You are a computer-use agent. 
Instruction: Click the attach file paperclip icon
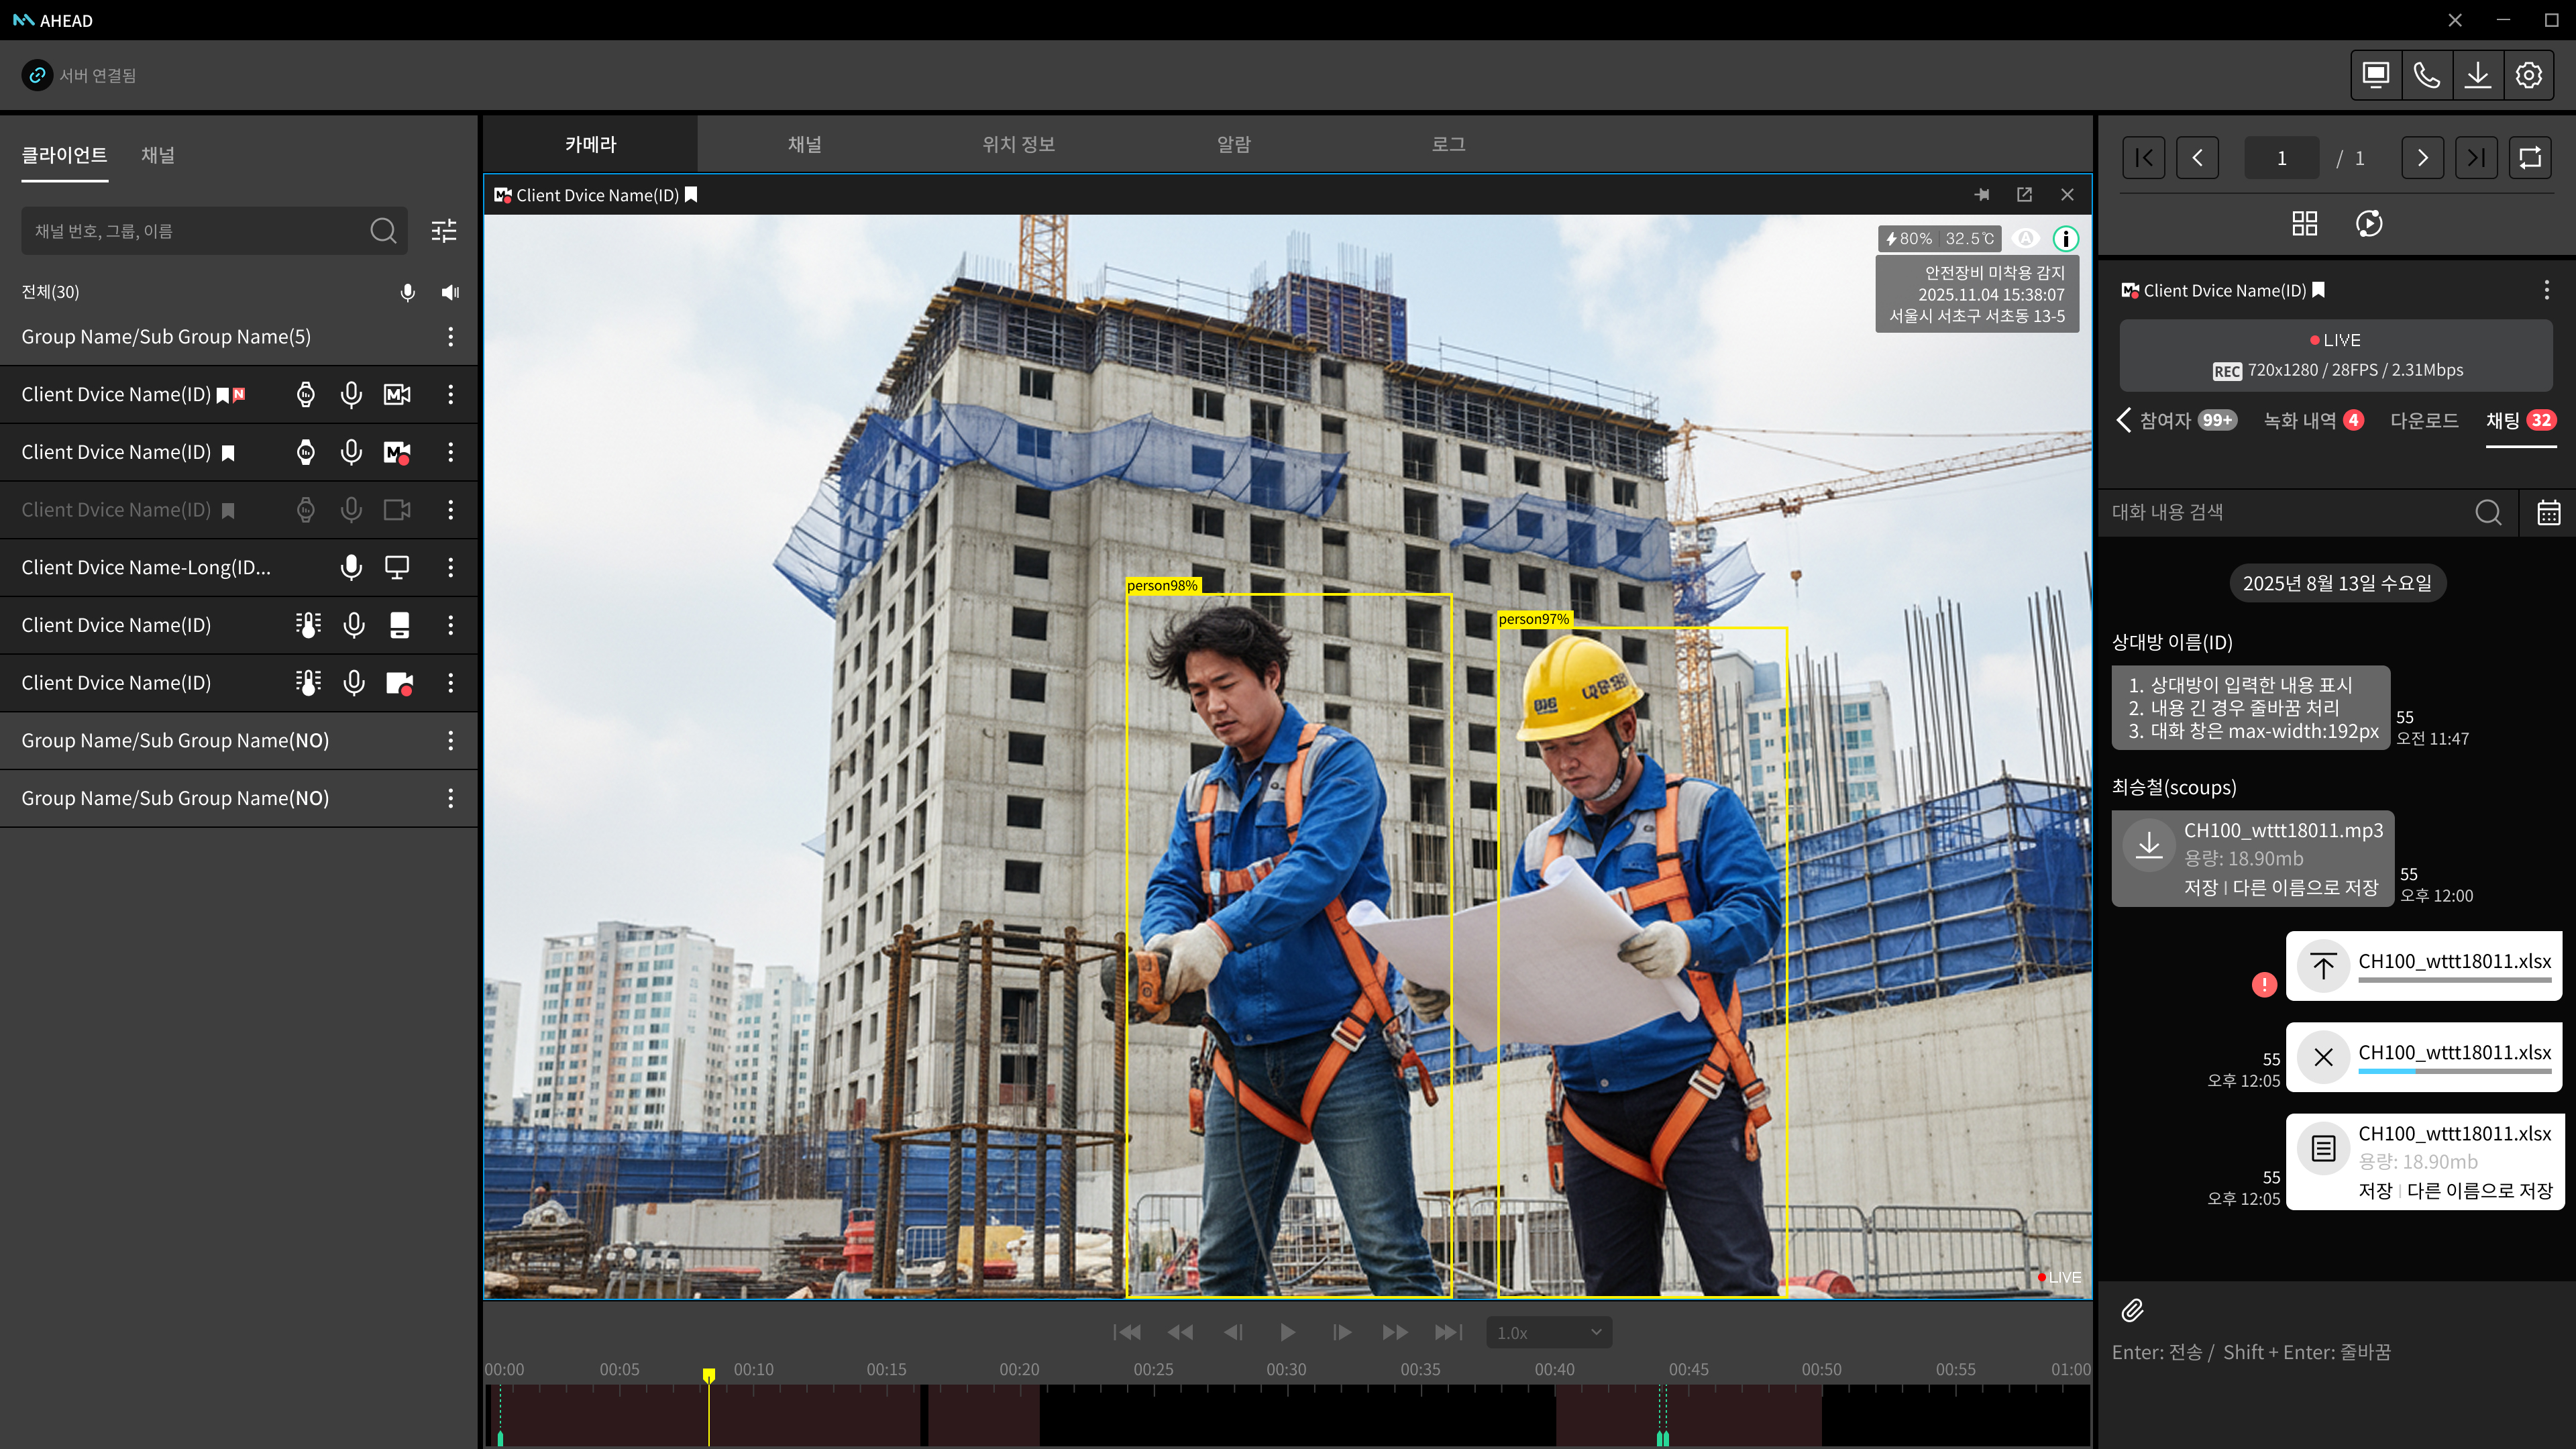2132,1310
